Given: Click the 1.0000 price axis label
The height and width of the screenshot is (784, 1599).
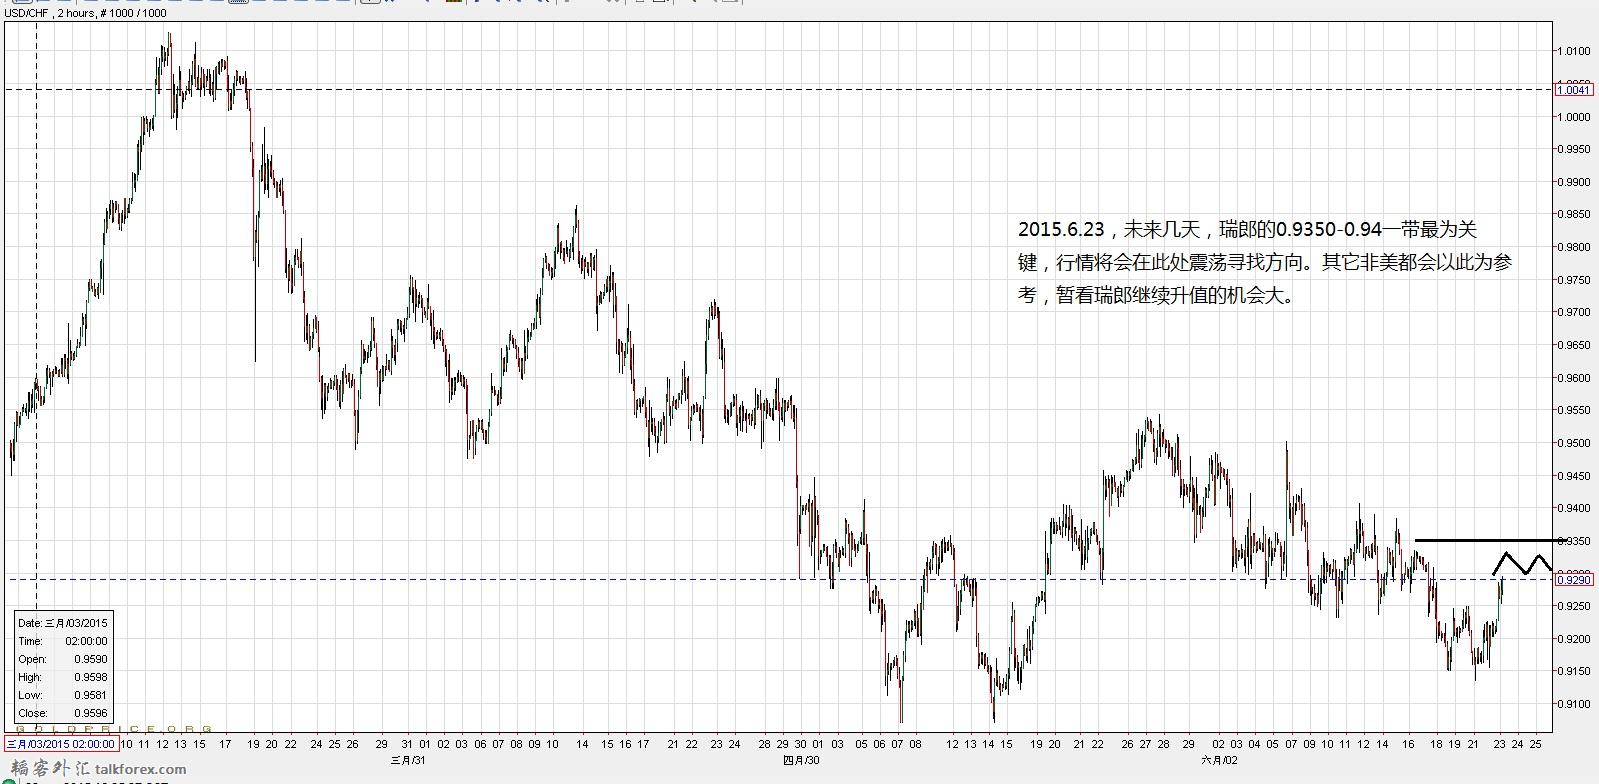Looking at the screenshot, I should click(x=1573, y=116).
